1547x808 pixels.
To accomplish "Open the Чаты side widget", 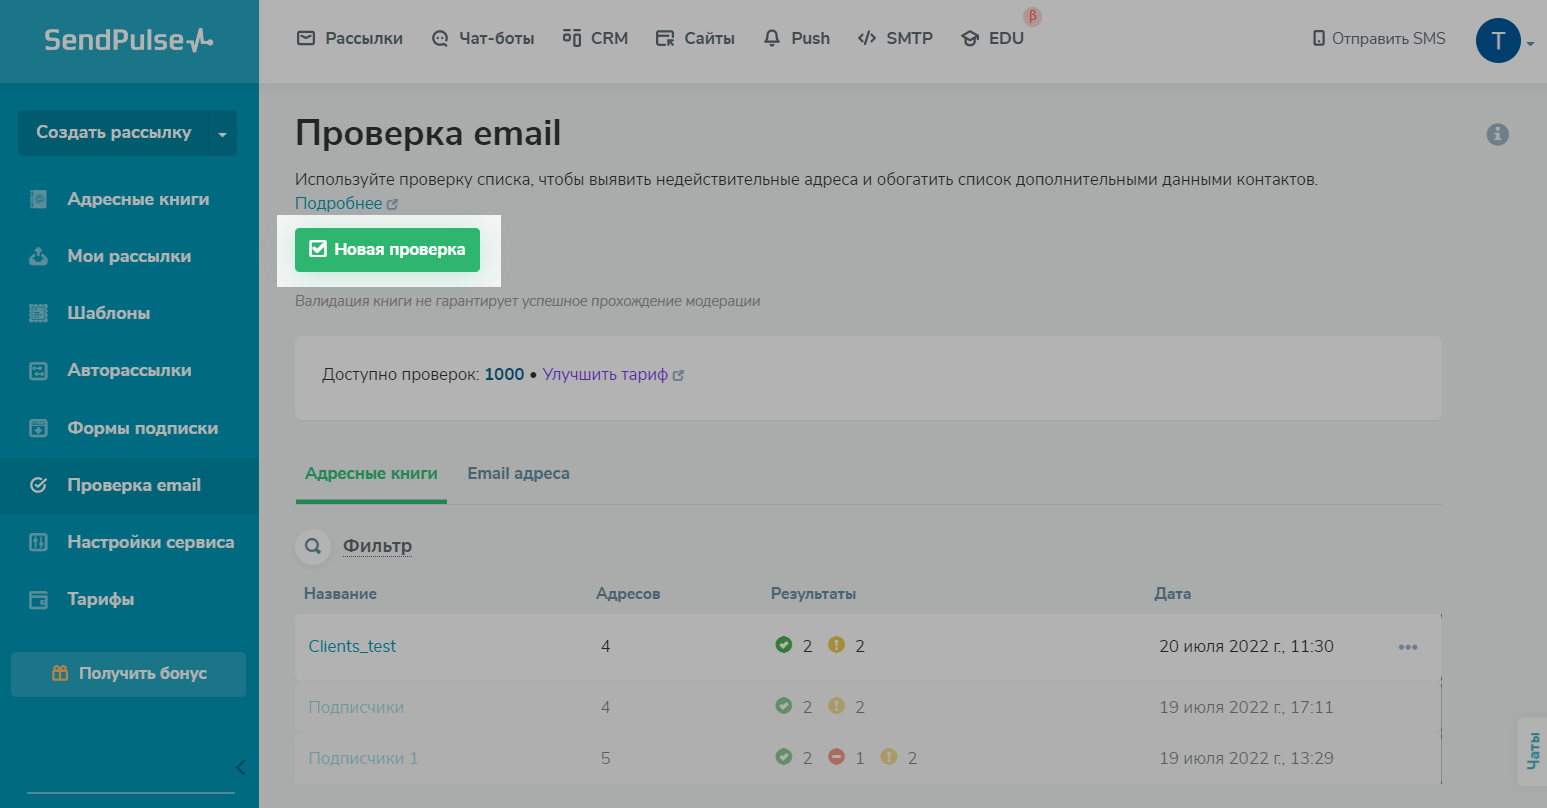I will click(x=1532, y=751).
